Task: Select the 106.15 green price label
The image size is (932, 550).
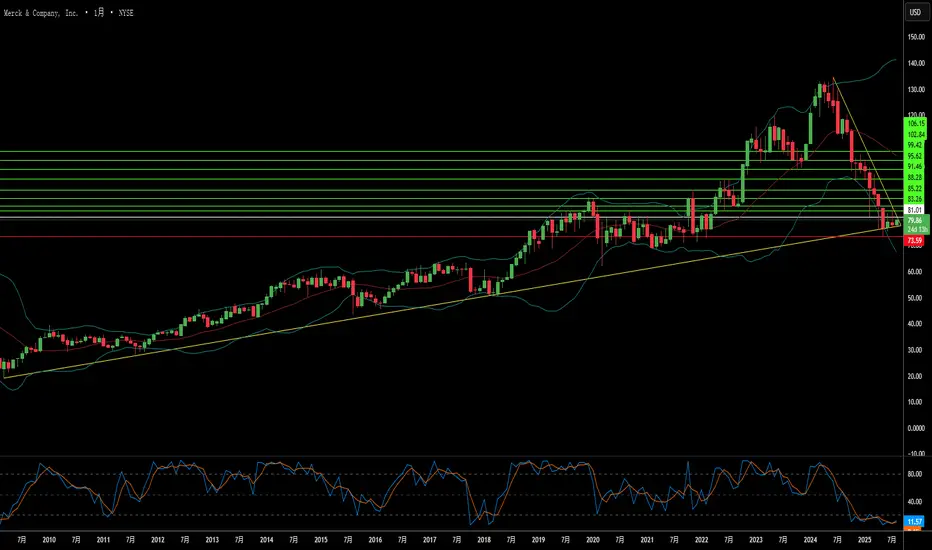Action: tap(913, 123)
